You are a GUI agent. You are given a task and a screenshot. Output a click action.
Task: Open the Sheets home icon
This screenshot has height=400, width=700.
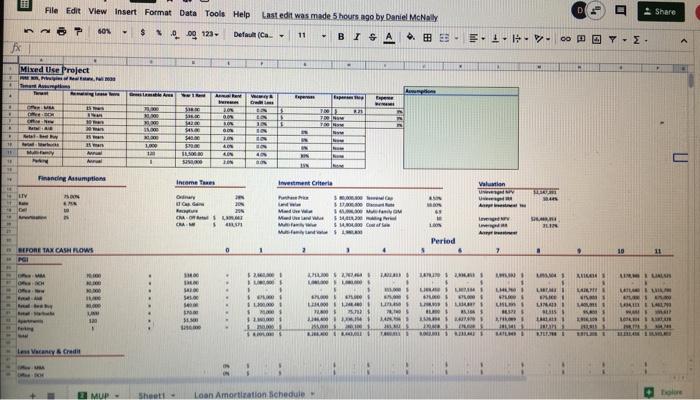pyautogui.click(x=24, y=4)
